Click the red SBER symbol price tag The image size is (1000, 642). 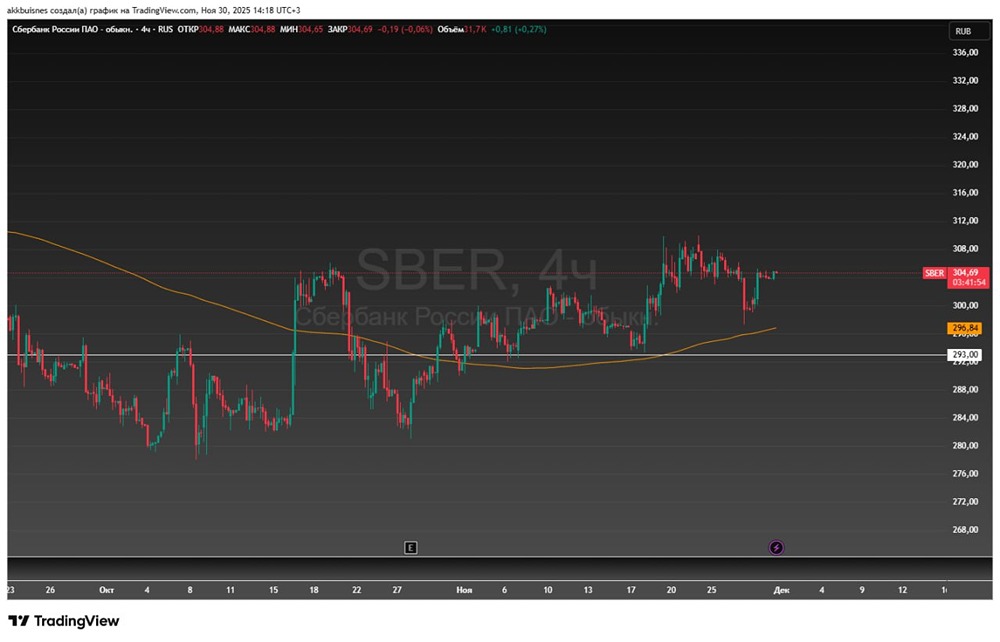pyautogui.click(x=934, y=273)
